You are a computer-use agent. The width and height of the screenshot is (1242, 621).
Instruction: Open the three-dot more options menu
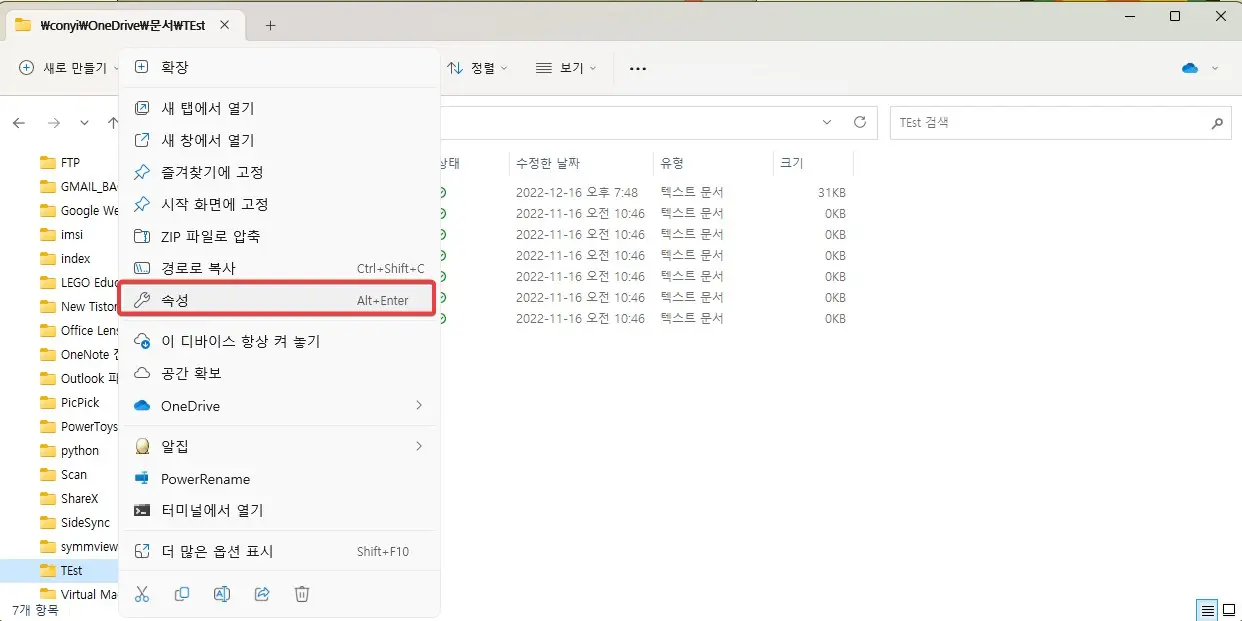[638, 68]
